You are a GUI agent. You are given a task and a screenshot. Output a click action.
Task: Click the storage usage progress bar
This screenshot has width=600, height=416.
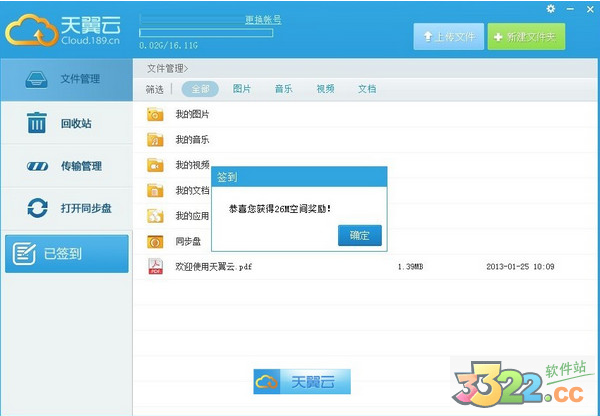pos(206,33)
